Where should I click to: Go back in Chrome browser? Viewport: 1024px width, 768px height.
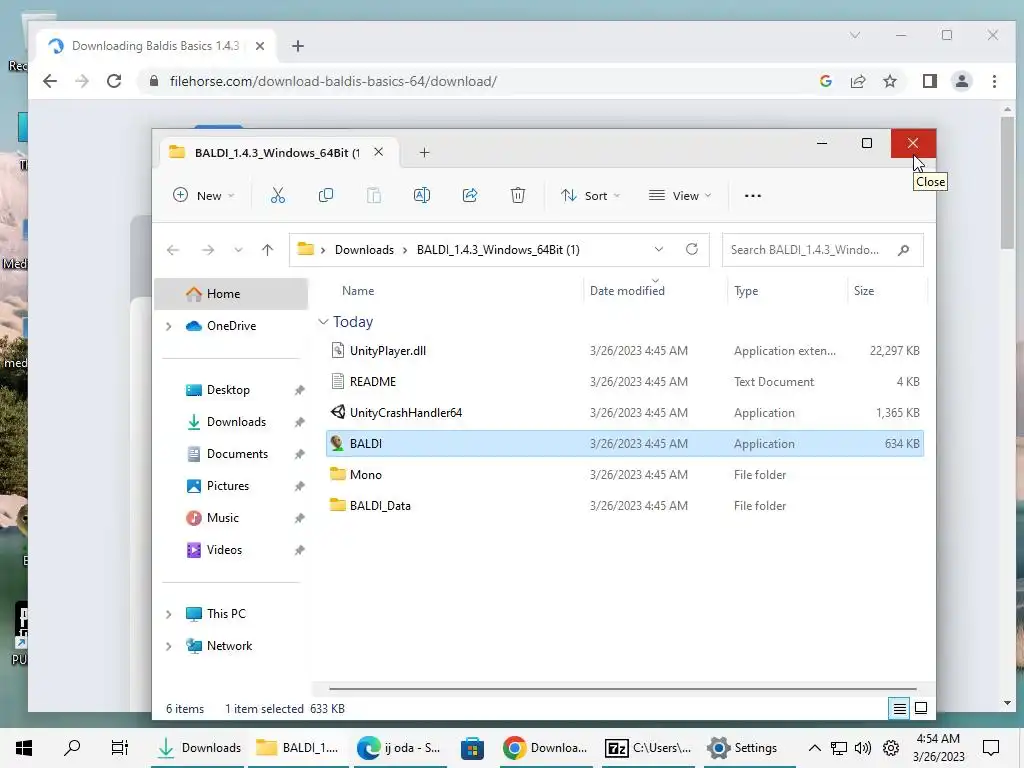pyautogui.click(x=50, y=81)
